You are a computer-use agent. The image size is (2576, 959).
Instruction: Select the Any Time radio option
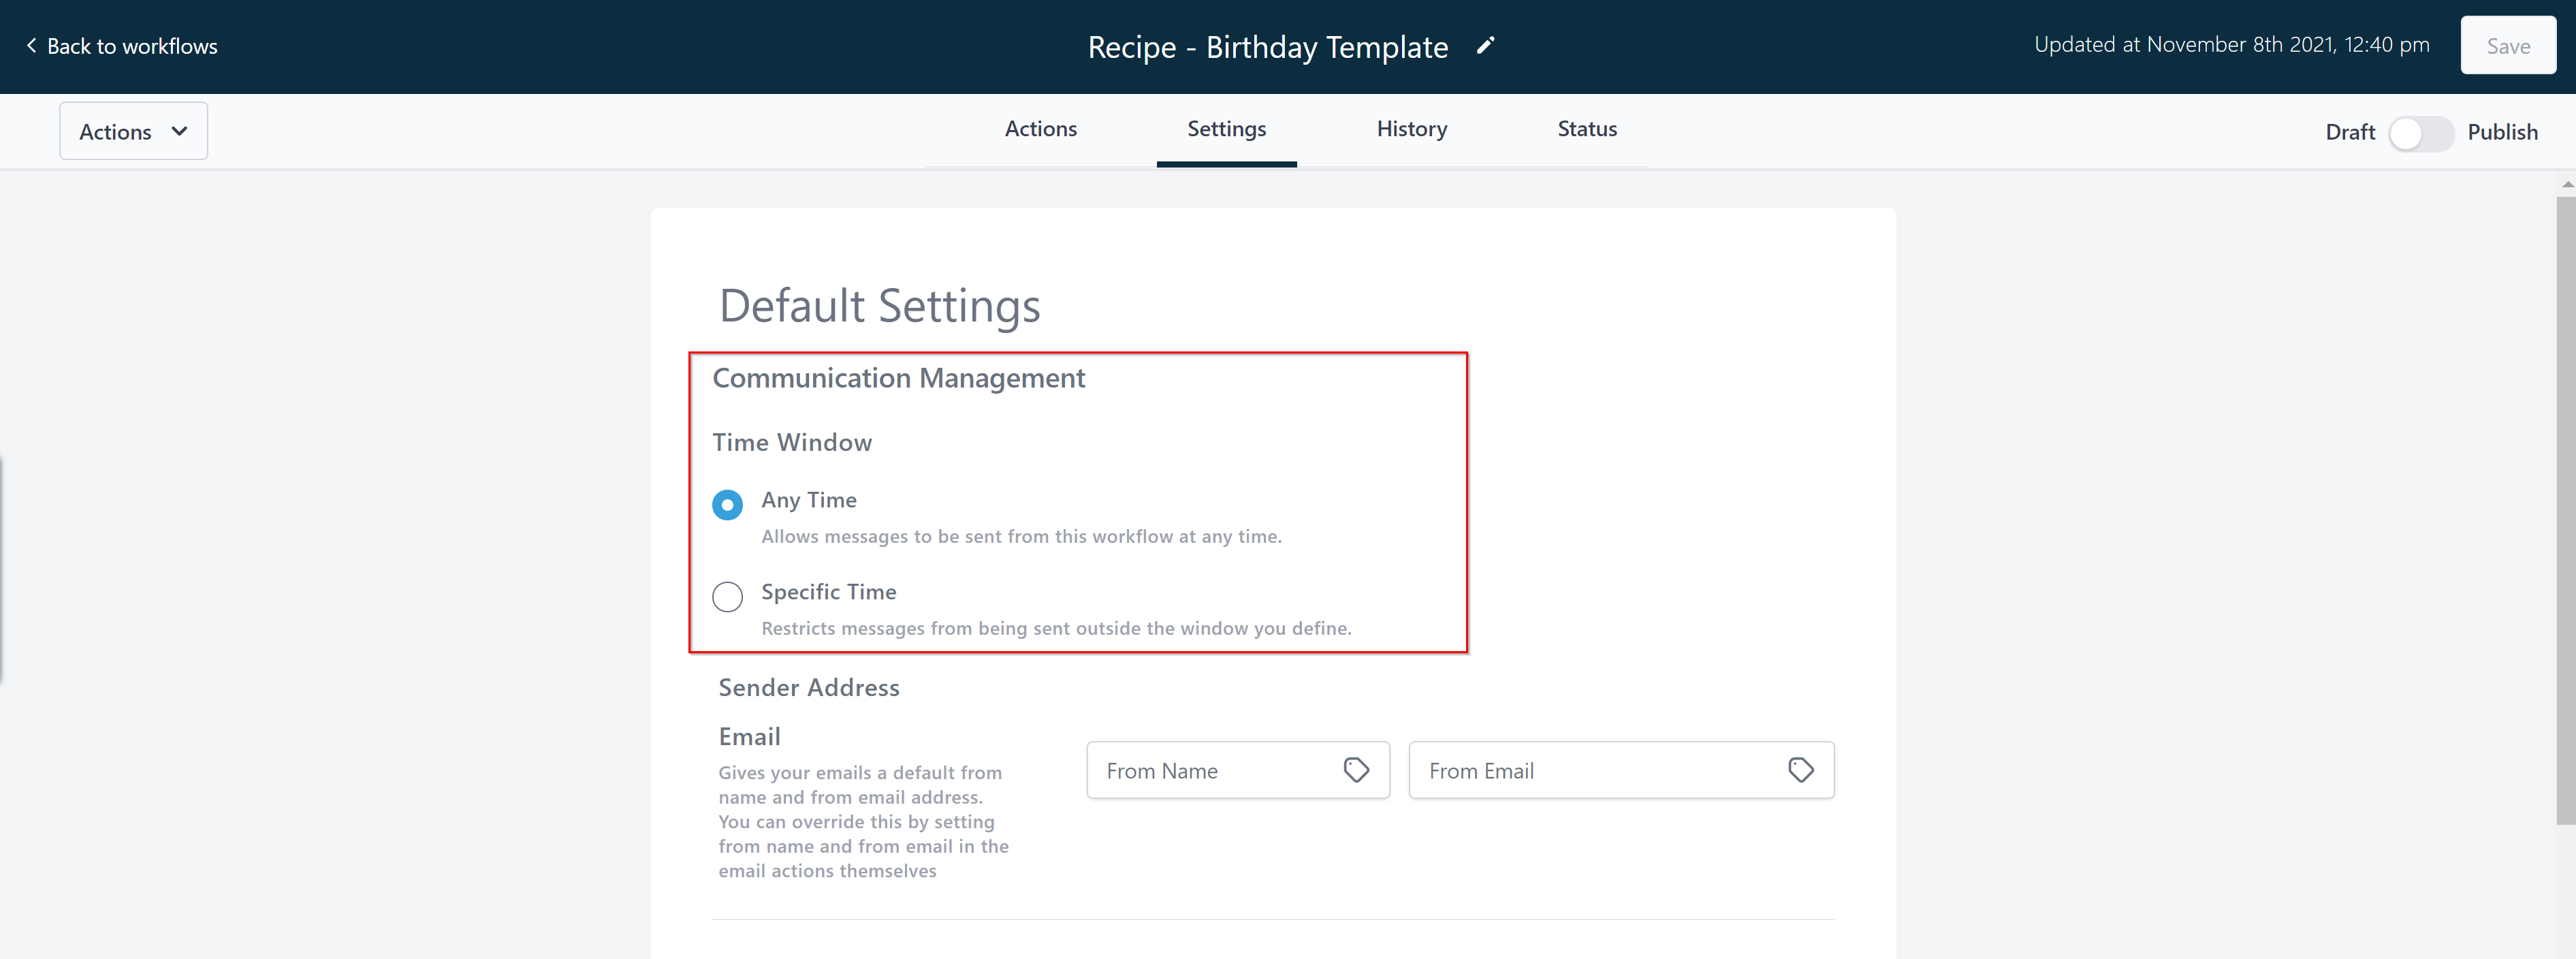[x=727, y=505]
